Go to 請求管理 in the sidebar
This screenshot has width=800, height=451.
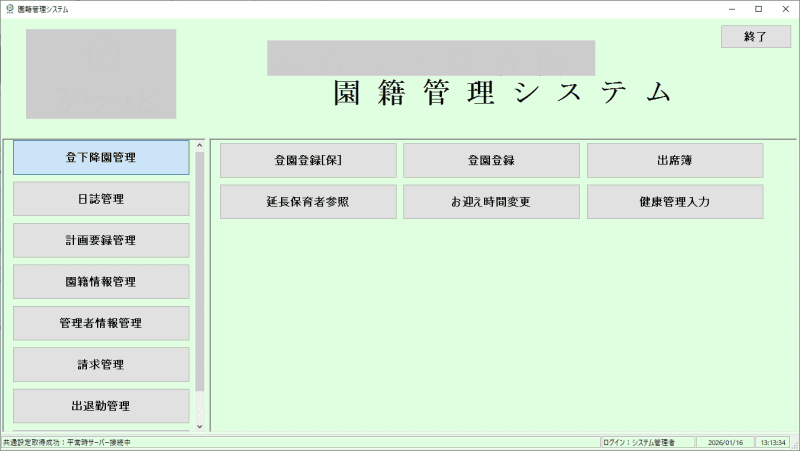coord(101,364)
